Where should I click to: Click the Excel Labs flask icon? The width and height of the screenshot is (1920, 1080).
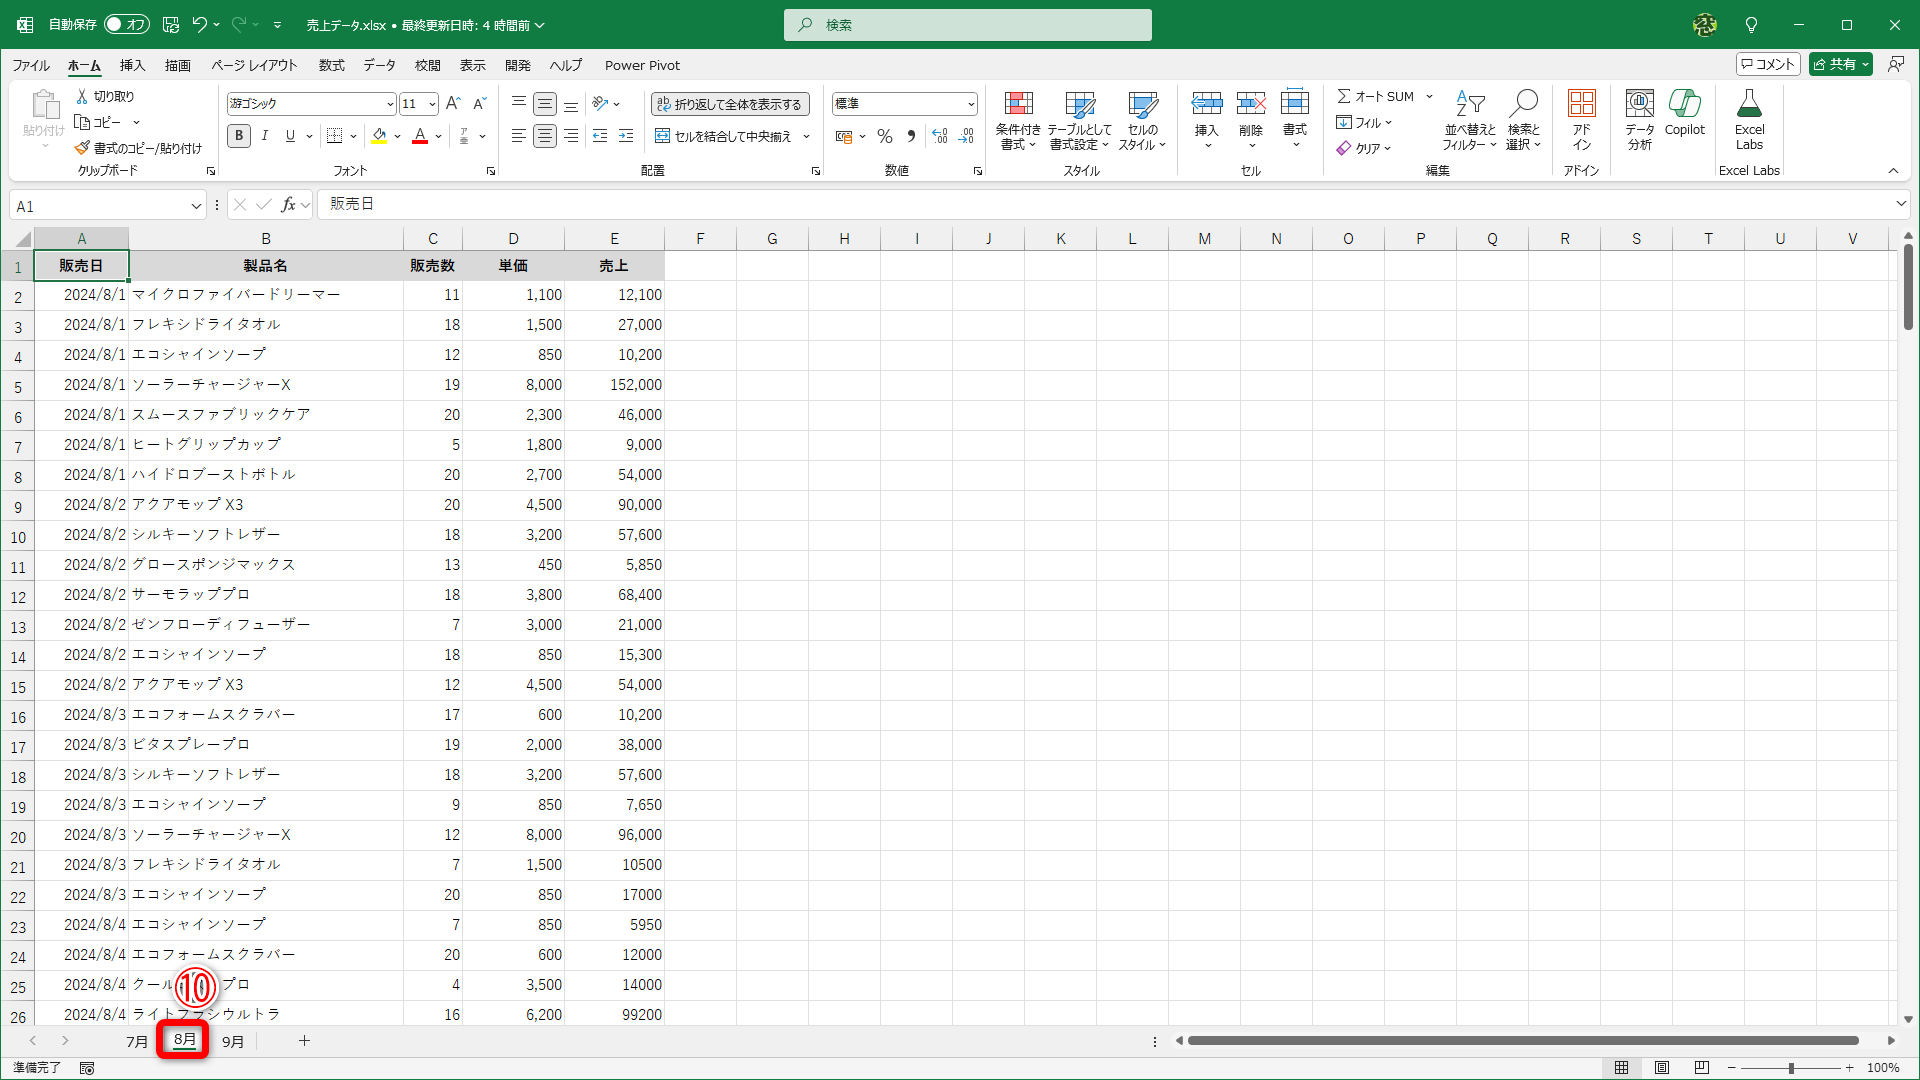point(1749,104)
